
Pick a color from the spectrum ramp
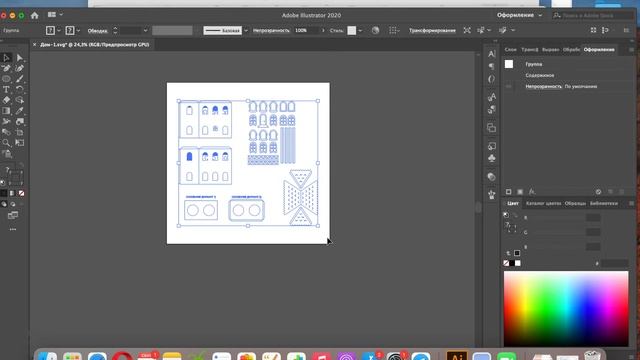(566, 309)
